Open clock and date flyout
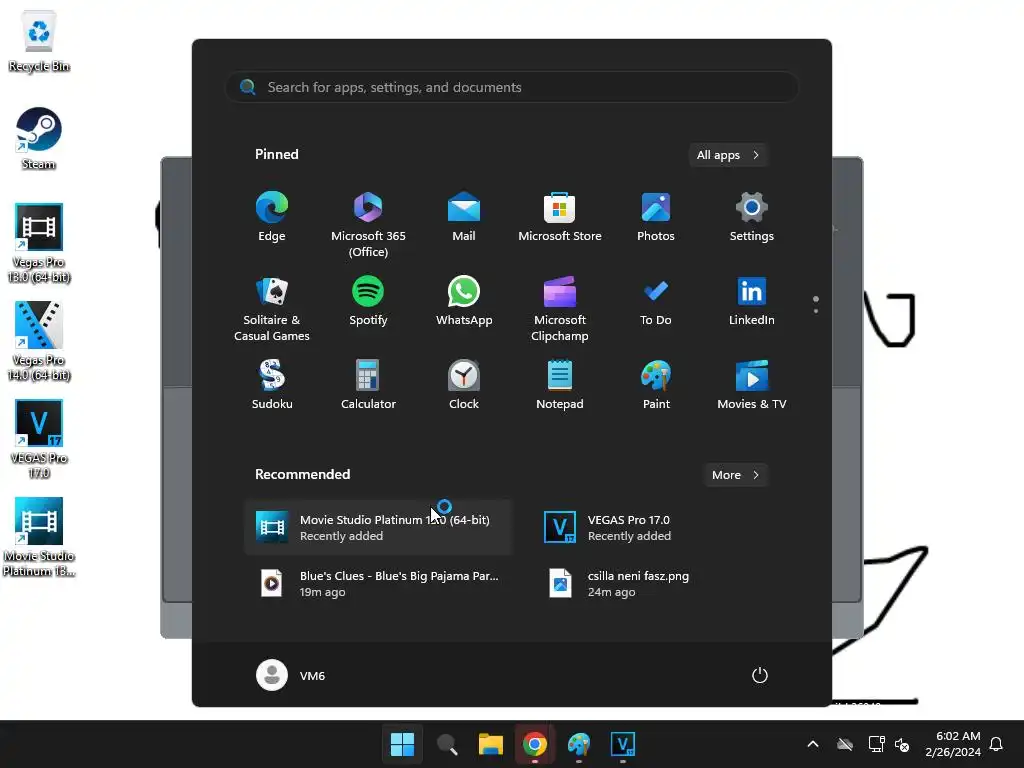The height and width of the screenshot is (768, 1024). [953, 744]
